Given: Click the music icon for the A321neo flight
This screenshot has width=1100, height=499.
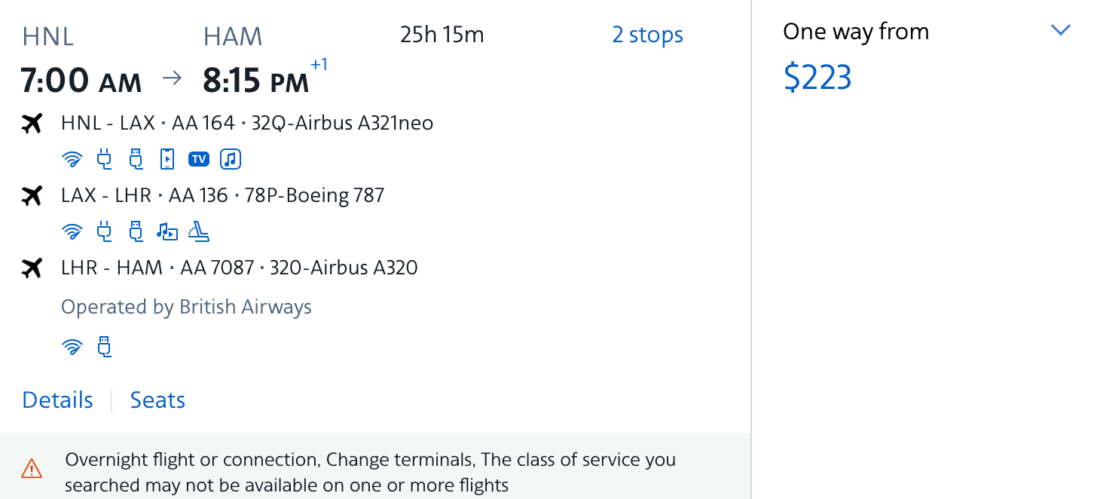Looking at the screenshot, I should pos(231,159).
